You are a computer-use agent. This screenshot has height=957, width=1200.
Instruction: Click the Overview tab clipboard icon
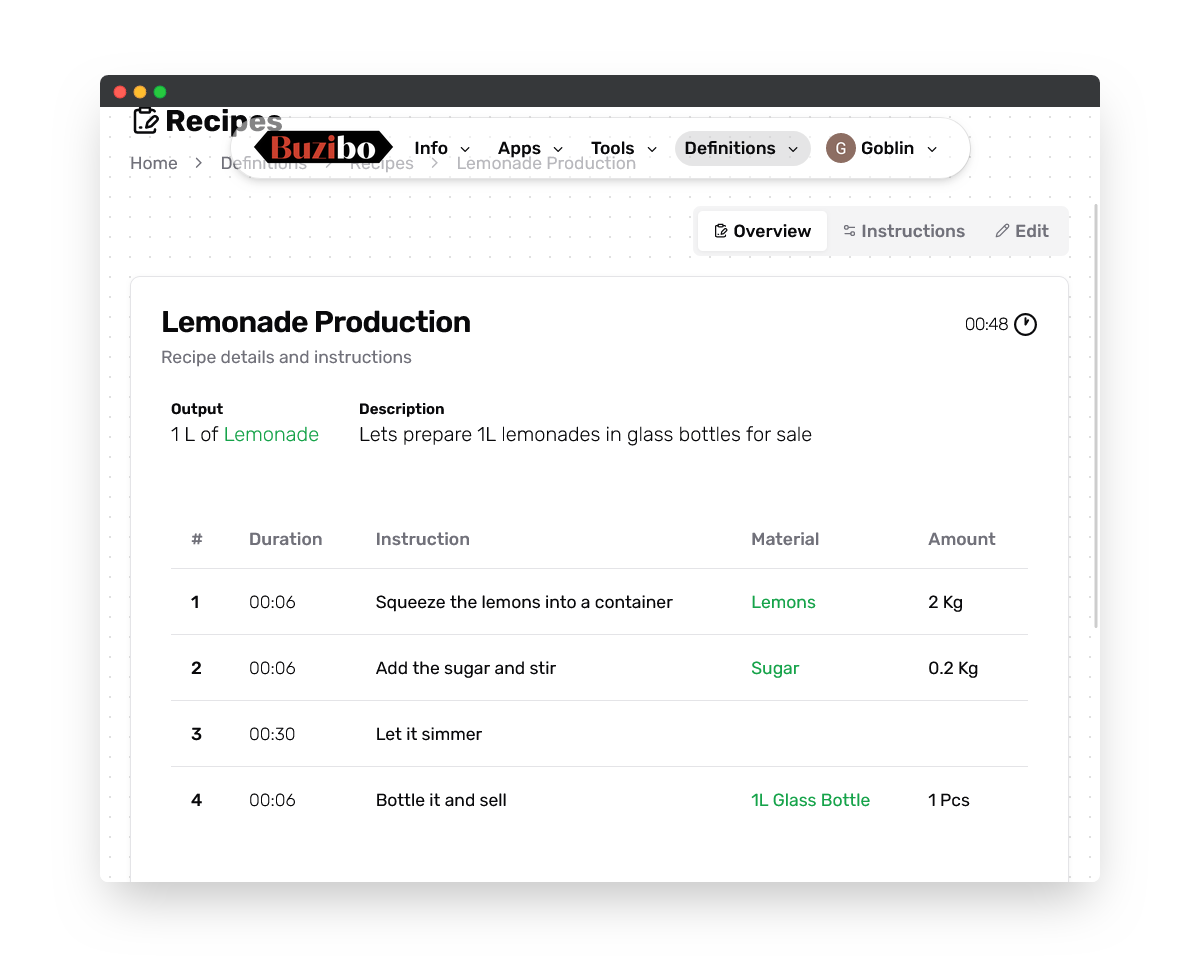coord(720,231)
